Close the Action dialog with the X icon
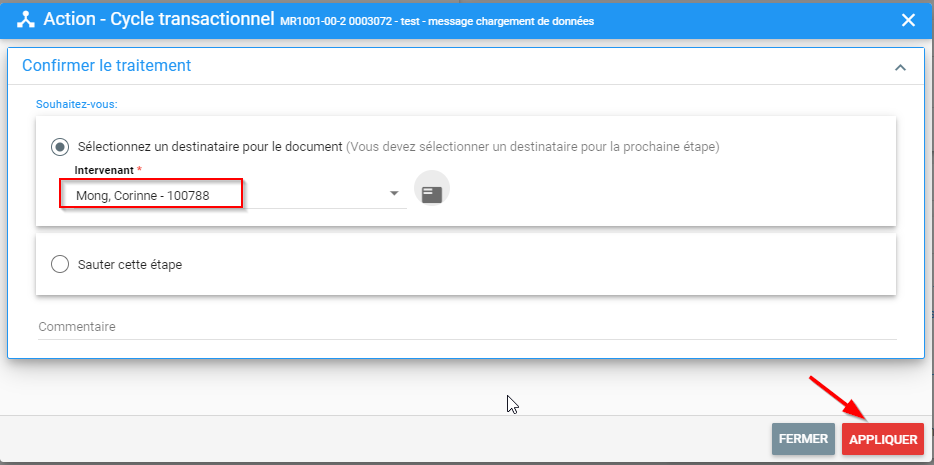Image resolution: width=934 pixels, height=465 pixels. click(908, 20)
